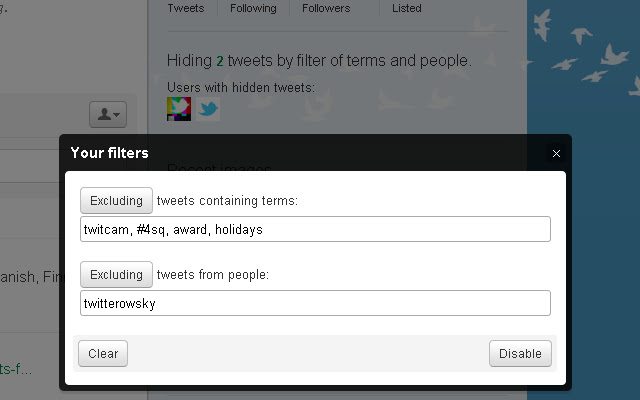Screen dimensions: 640x400
Task: Toggle Excluding for tweets containing terms
Action: click(116, 200)
